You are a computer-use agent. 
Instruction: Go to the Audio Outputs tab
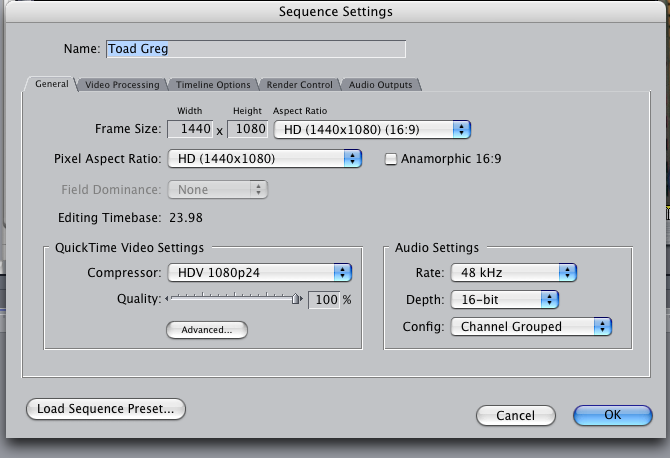[380, 85]
